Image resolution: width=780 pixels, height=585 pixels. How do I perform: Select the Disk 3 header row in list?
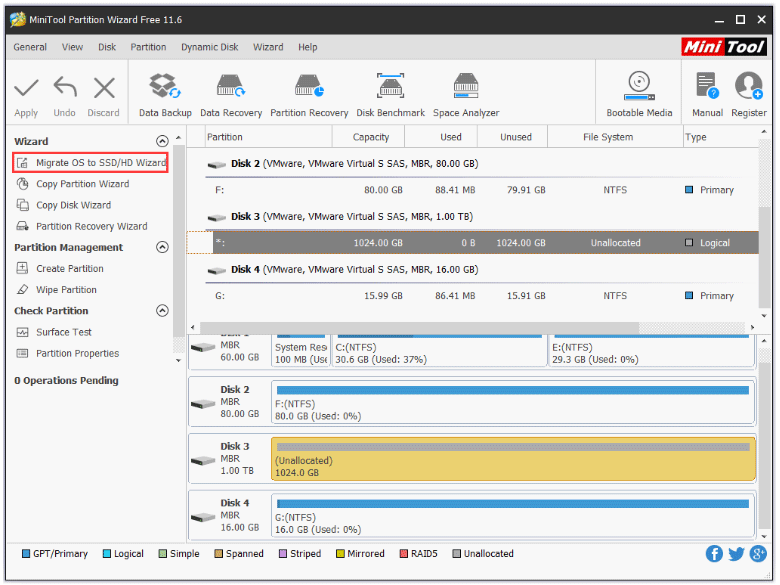(473, 216)
